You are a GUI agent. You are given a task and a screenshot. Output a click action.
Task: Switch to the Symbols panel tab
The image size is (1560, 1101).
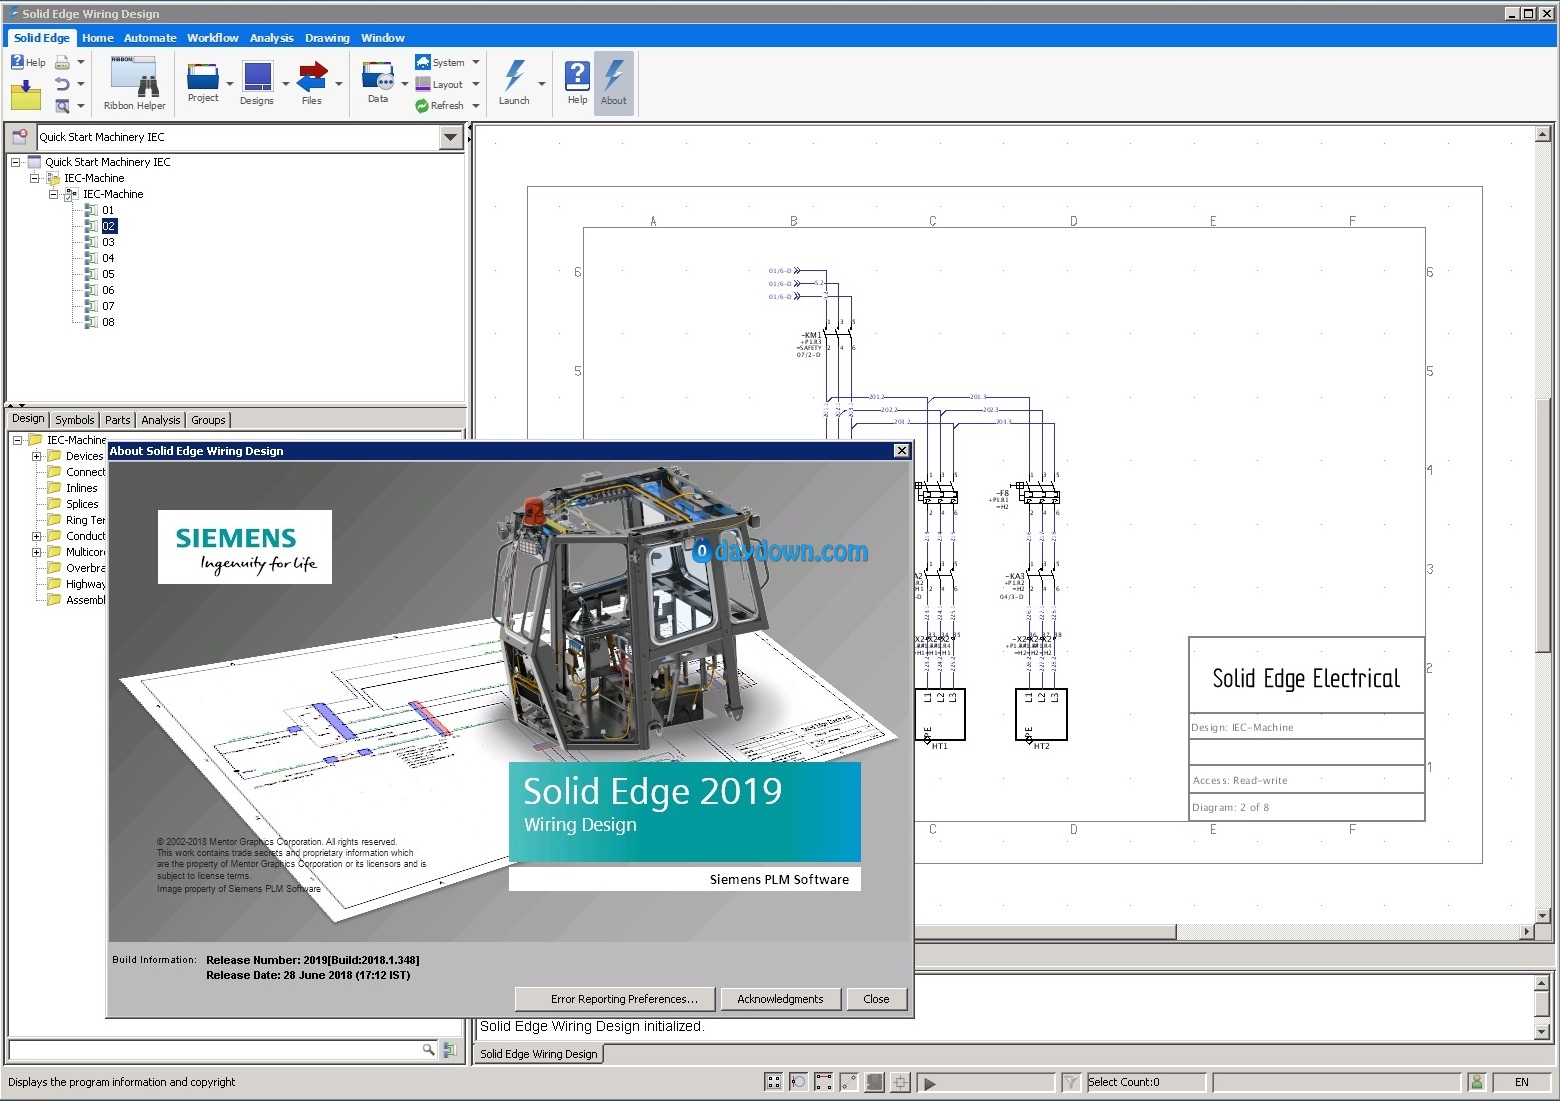pyautogui.click(x=75, y=420)
